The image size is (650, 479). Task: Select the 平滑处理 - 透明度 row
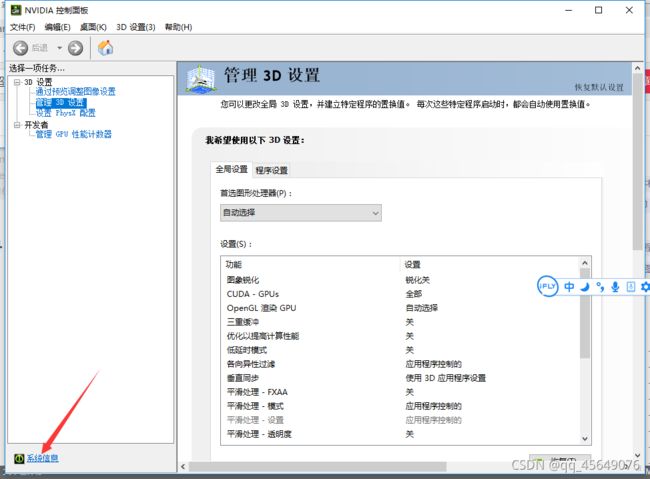(400, 434)
